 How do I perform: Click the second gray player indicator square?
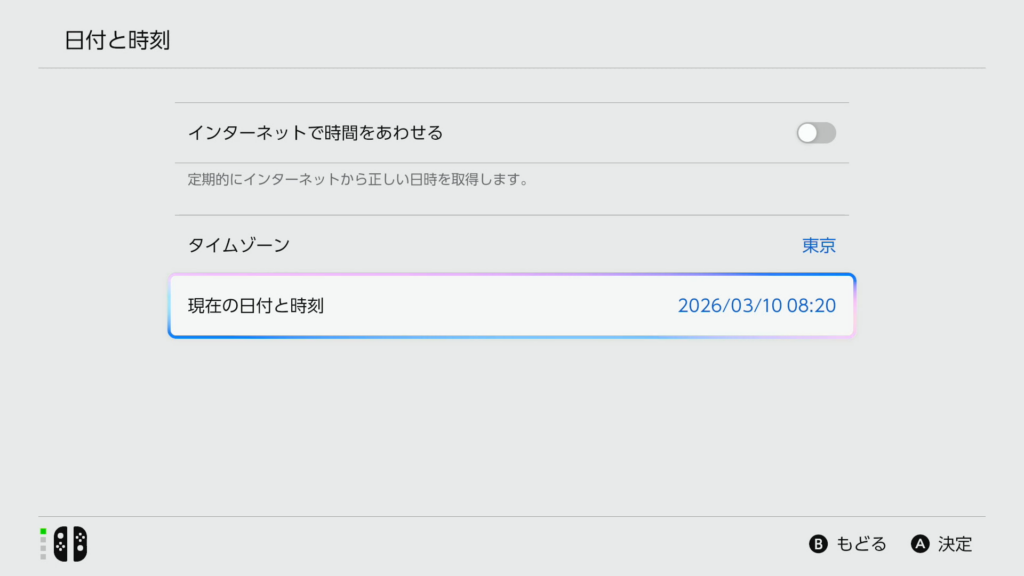43,539
